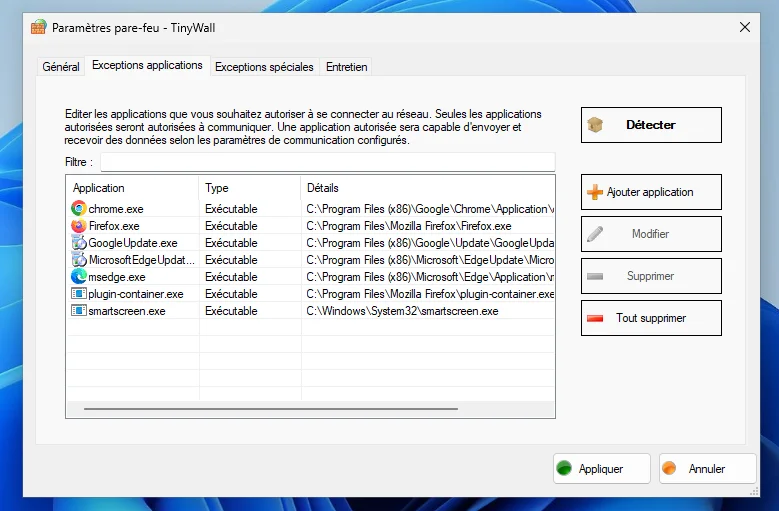Go to the Entretien tab
This screenshot has width=779, height=511.
347,67
